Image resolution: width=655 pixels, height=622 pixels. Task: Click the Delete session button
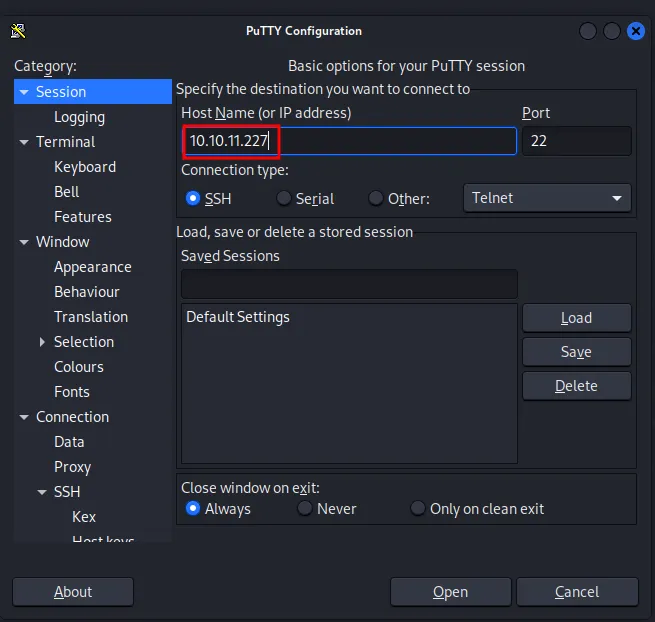(x=576, y=386)
